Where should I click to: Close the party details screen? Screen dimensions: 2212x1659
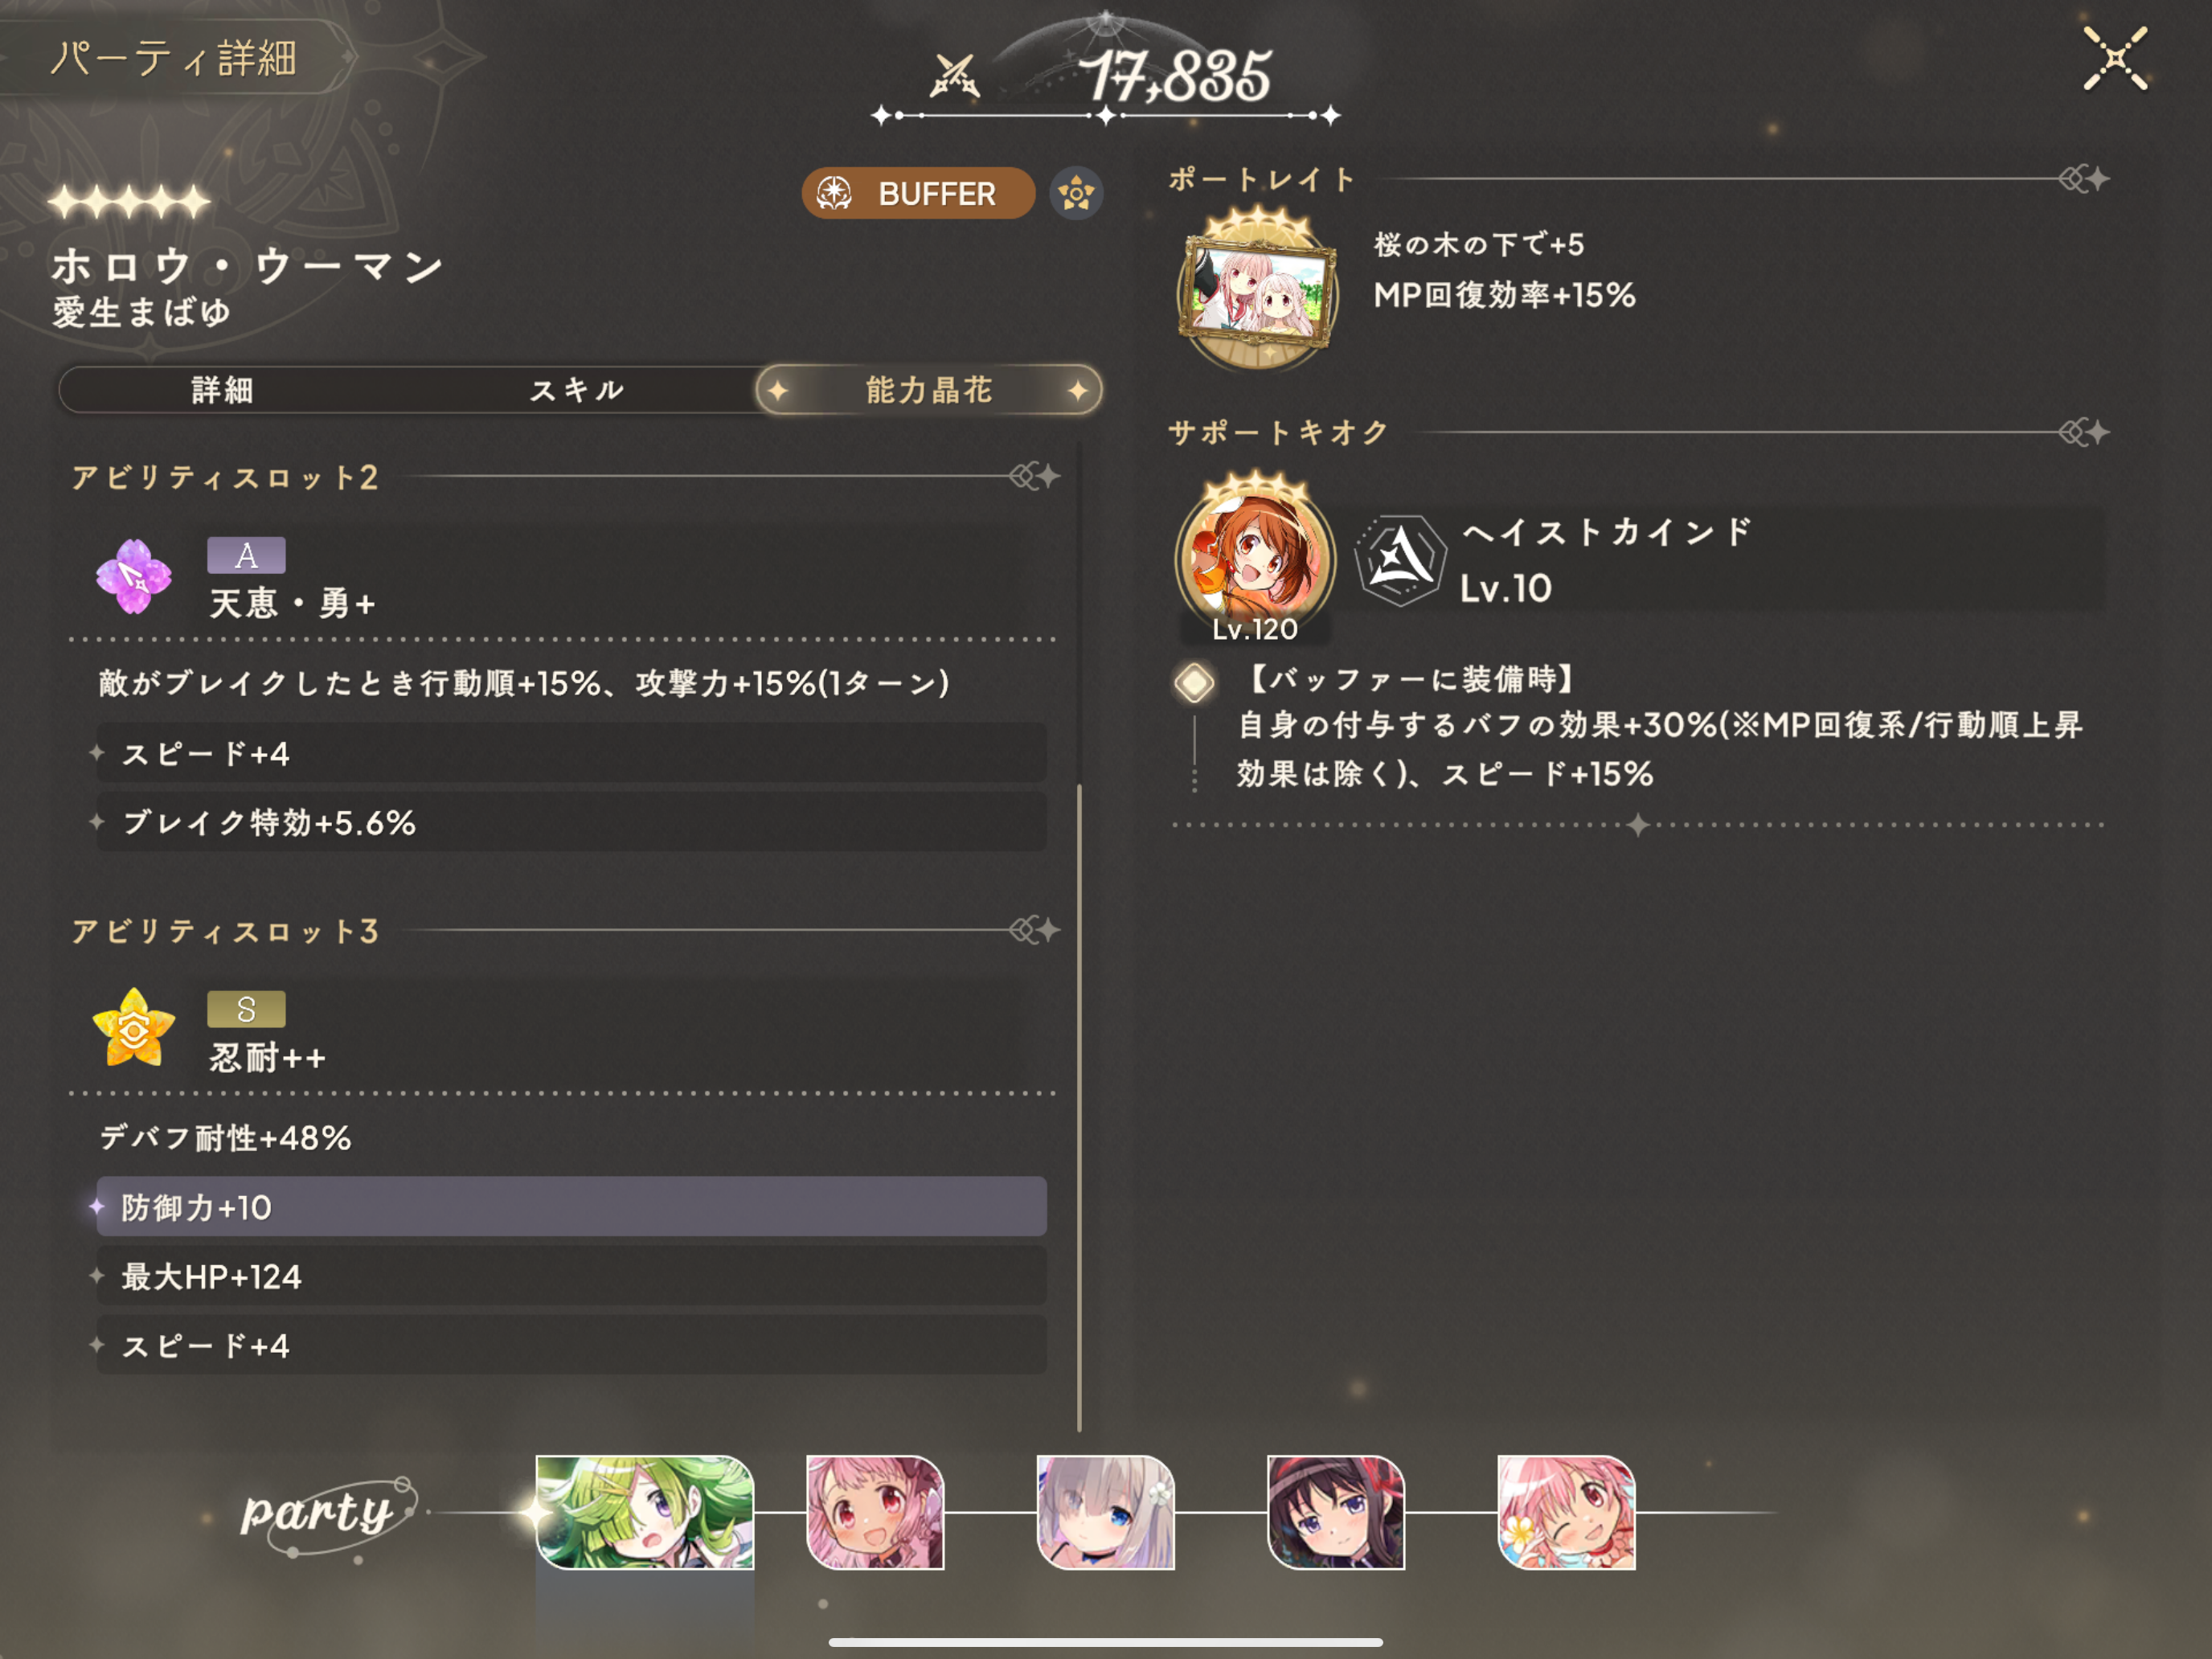(x=2114, y=59)
